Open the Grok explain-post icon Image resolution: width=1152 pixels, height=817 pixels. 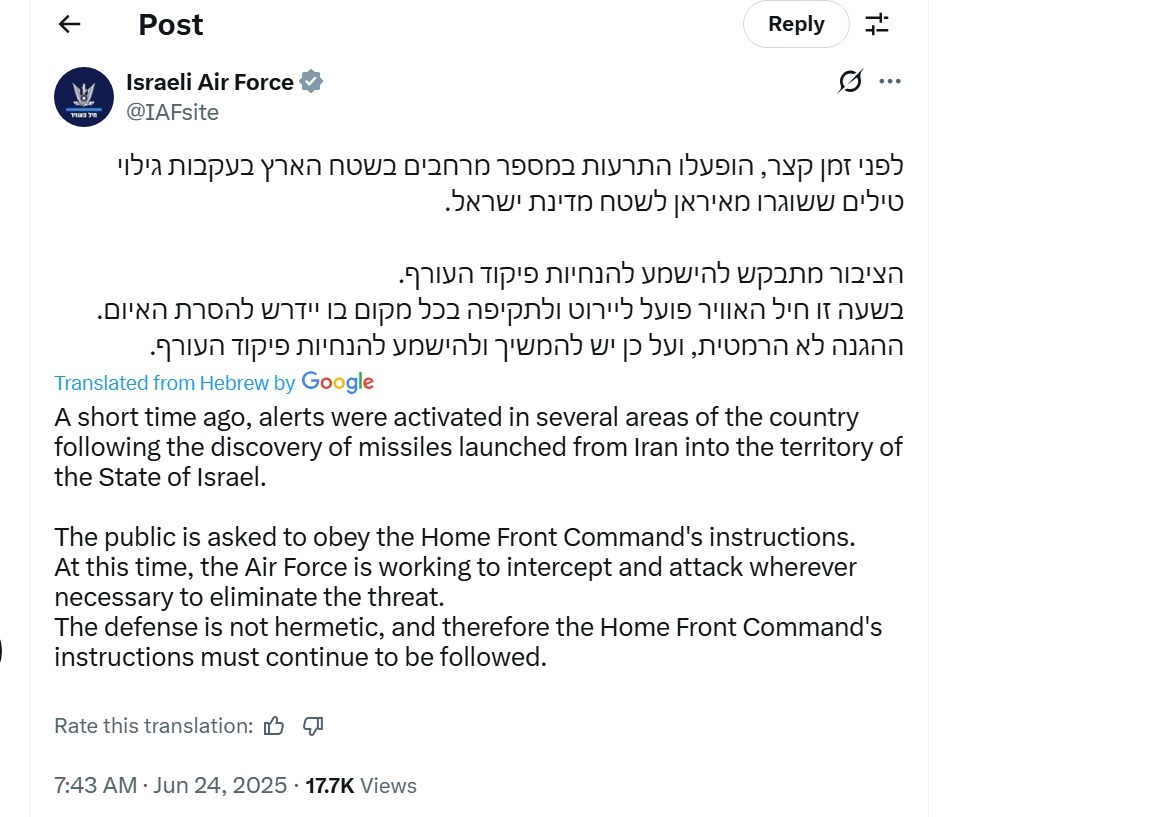[850, 82]
